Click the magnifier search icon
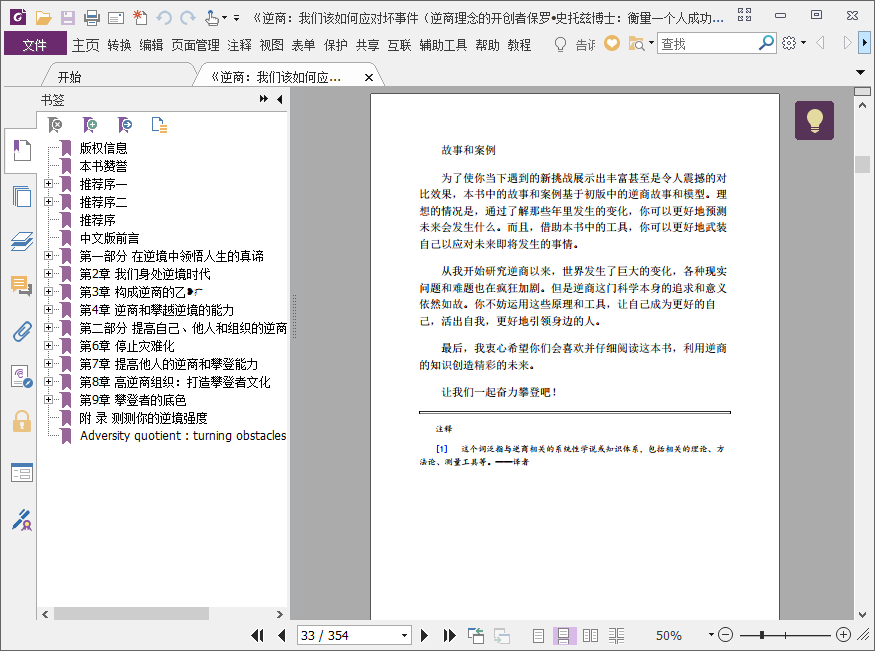The width and height of the screenshot is (875, 651). [767, 42]
